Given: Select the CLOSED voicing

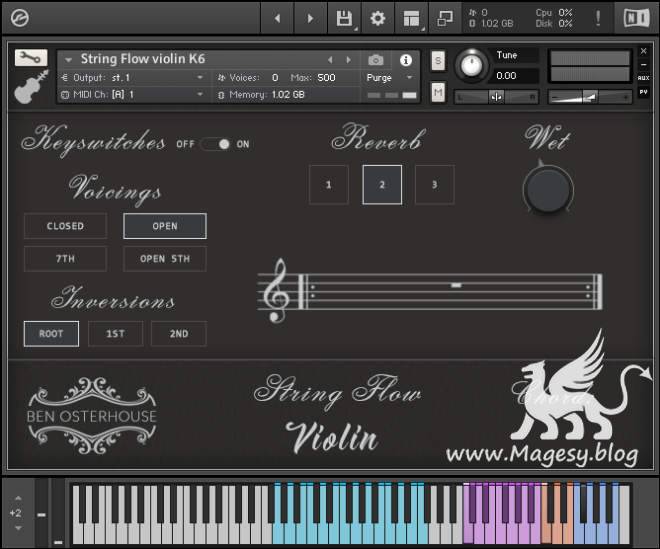Looking at the screenshot, I should tap(65, 226).
